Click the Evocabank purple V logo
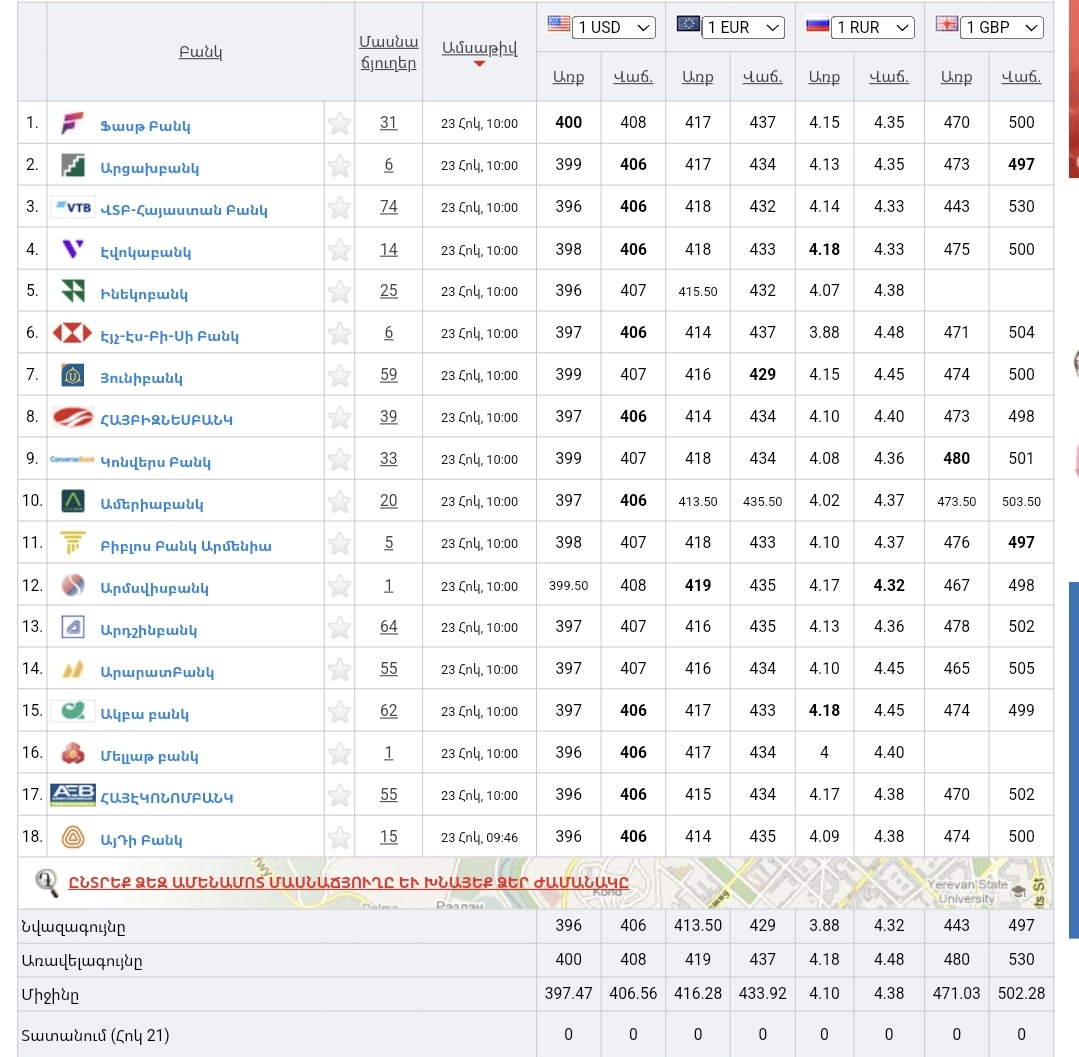Viewport: 1079px width, 1057px height. (72, 249)
